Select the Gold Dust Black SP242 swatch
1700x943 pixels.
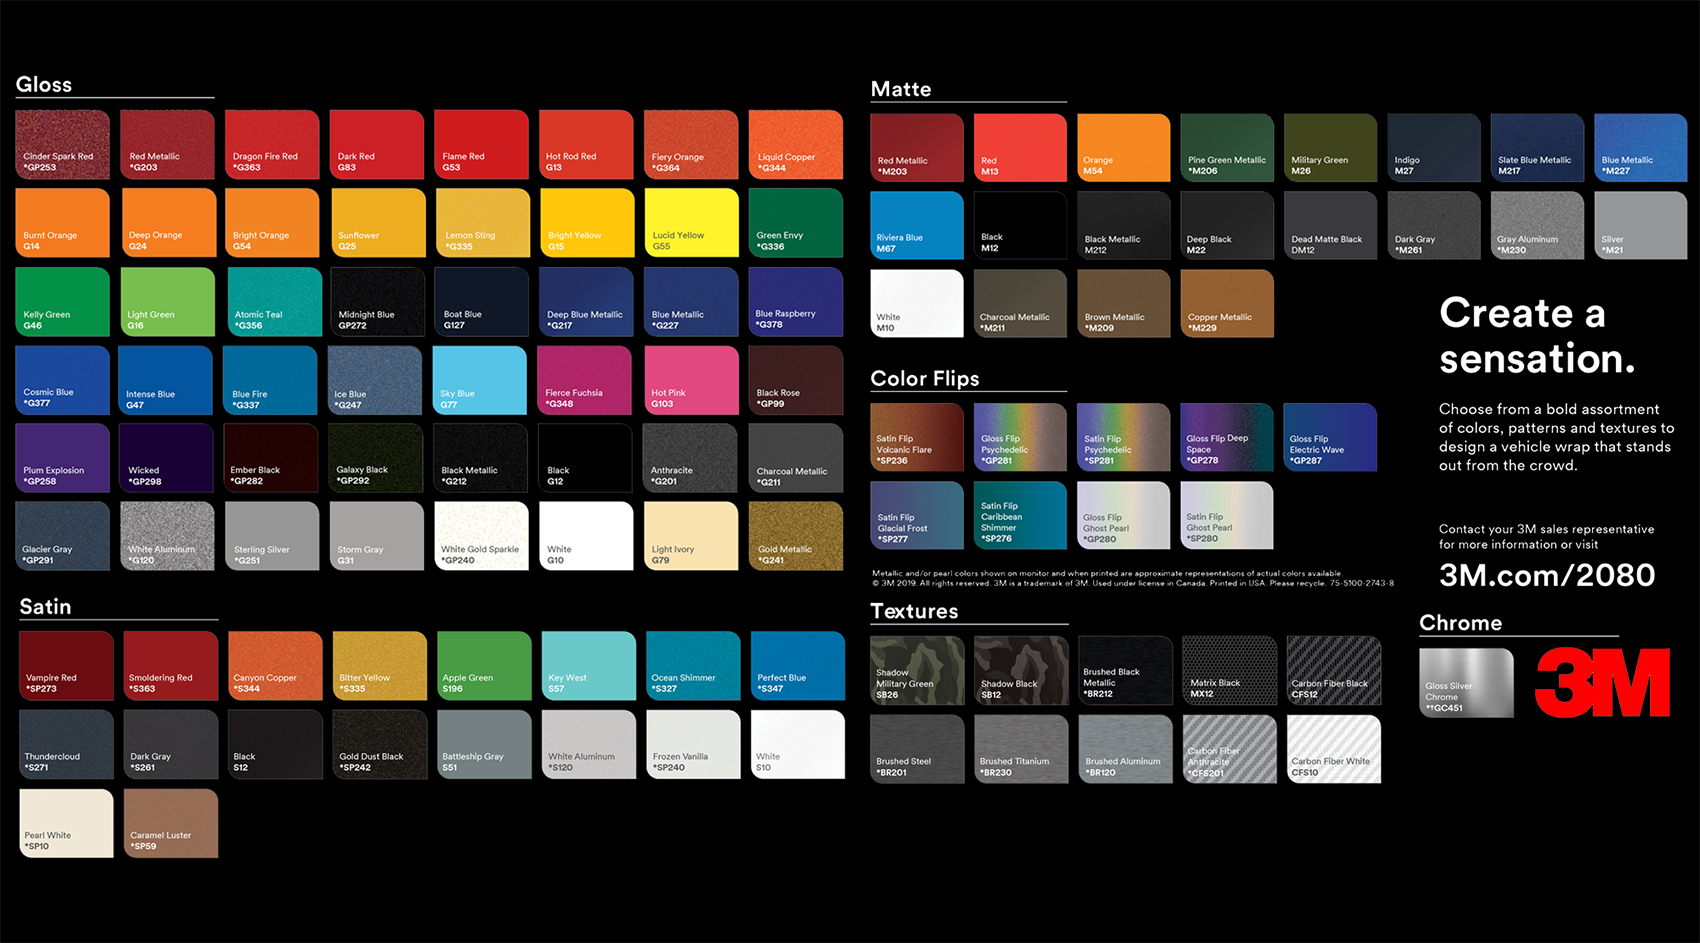click(380, 744)
